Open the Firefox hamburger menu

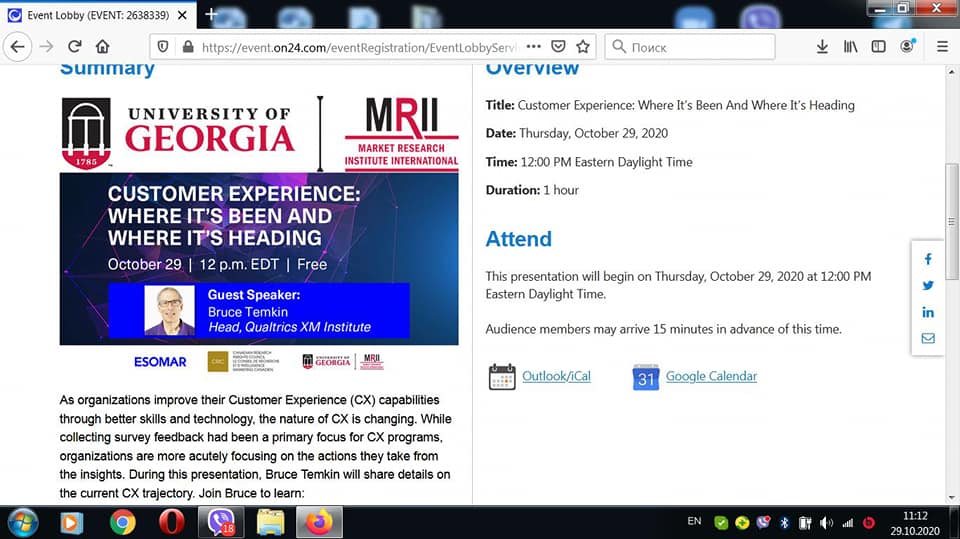click(942, 47)
